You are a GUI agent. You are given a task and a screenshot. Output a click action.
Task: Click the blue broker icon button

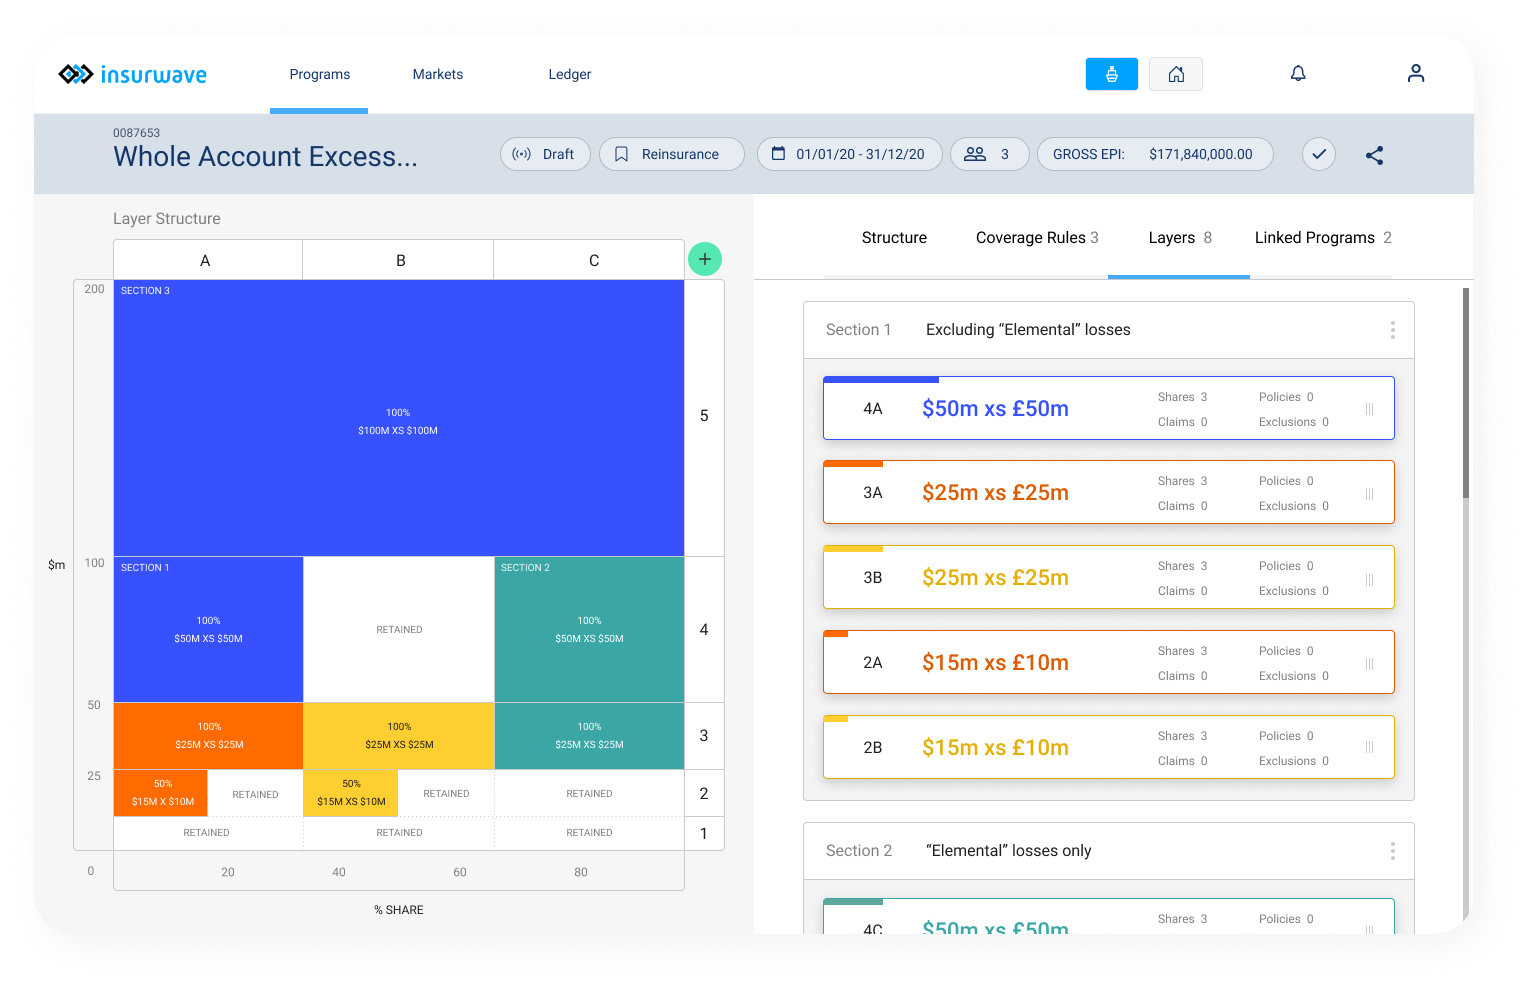point(1111,74)
